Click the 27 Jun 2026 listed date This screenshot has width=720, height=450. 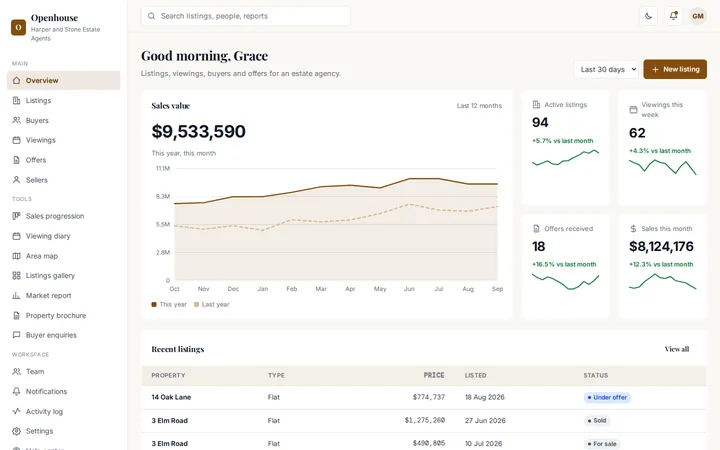click(x=485, y=421)
